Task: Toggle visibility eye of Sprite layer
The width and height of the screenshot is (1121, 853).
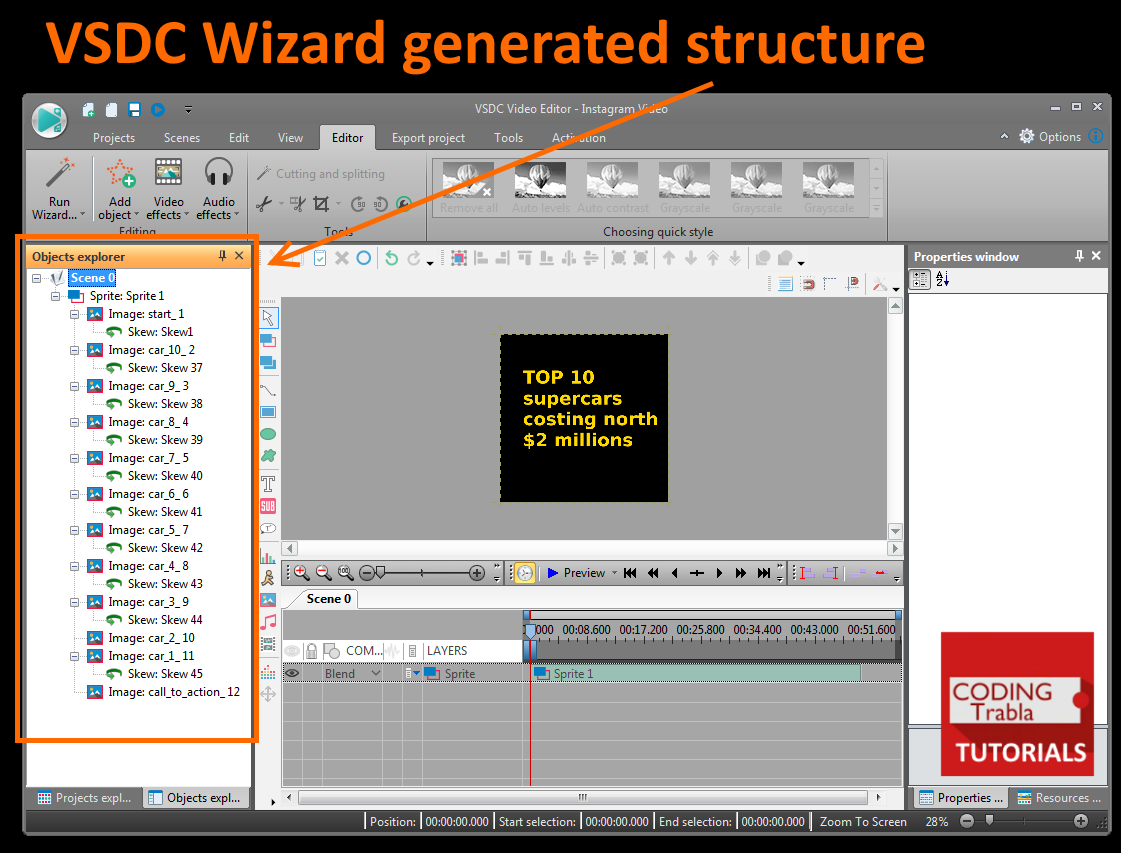Action: point(292,674)
